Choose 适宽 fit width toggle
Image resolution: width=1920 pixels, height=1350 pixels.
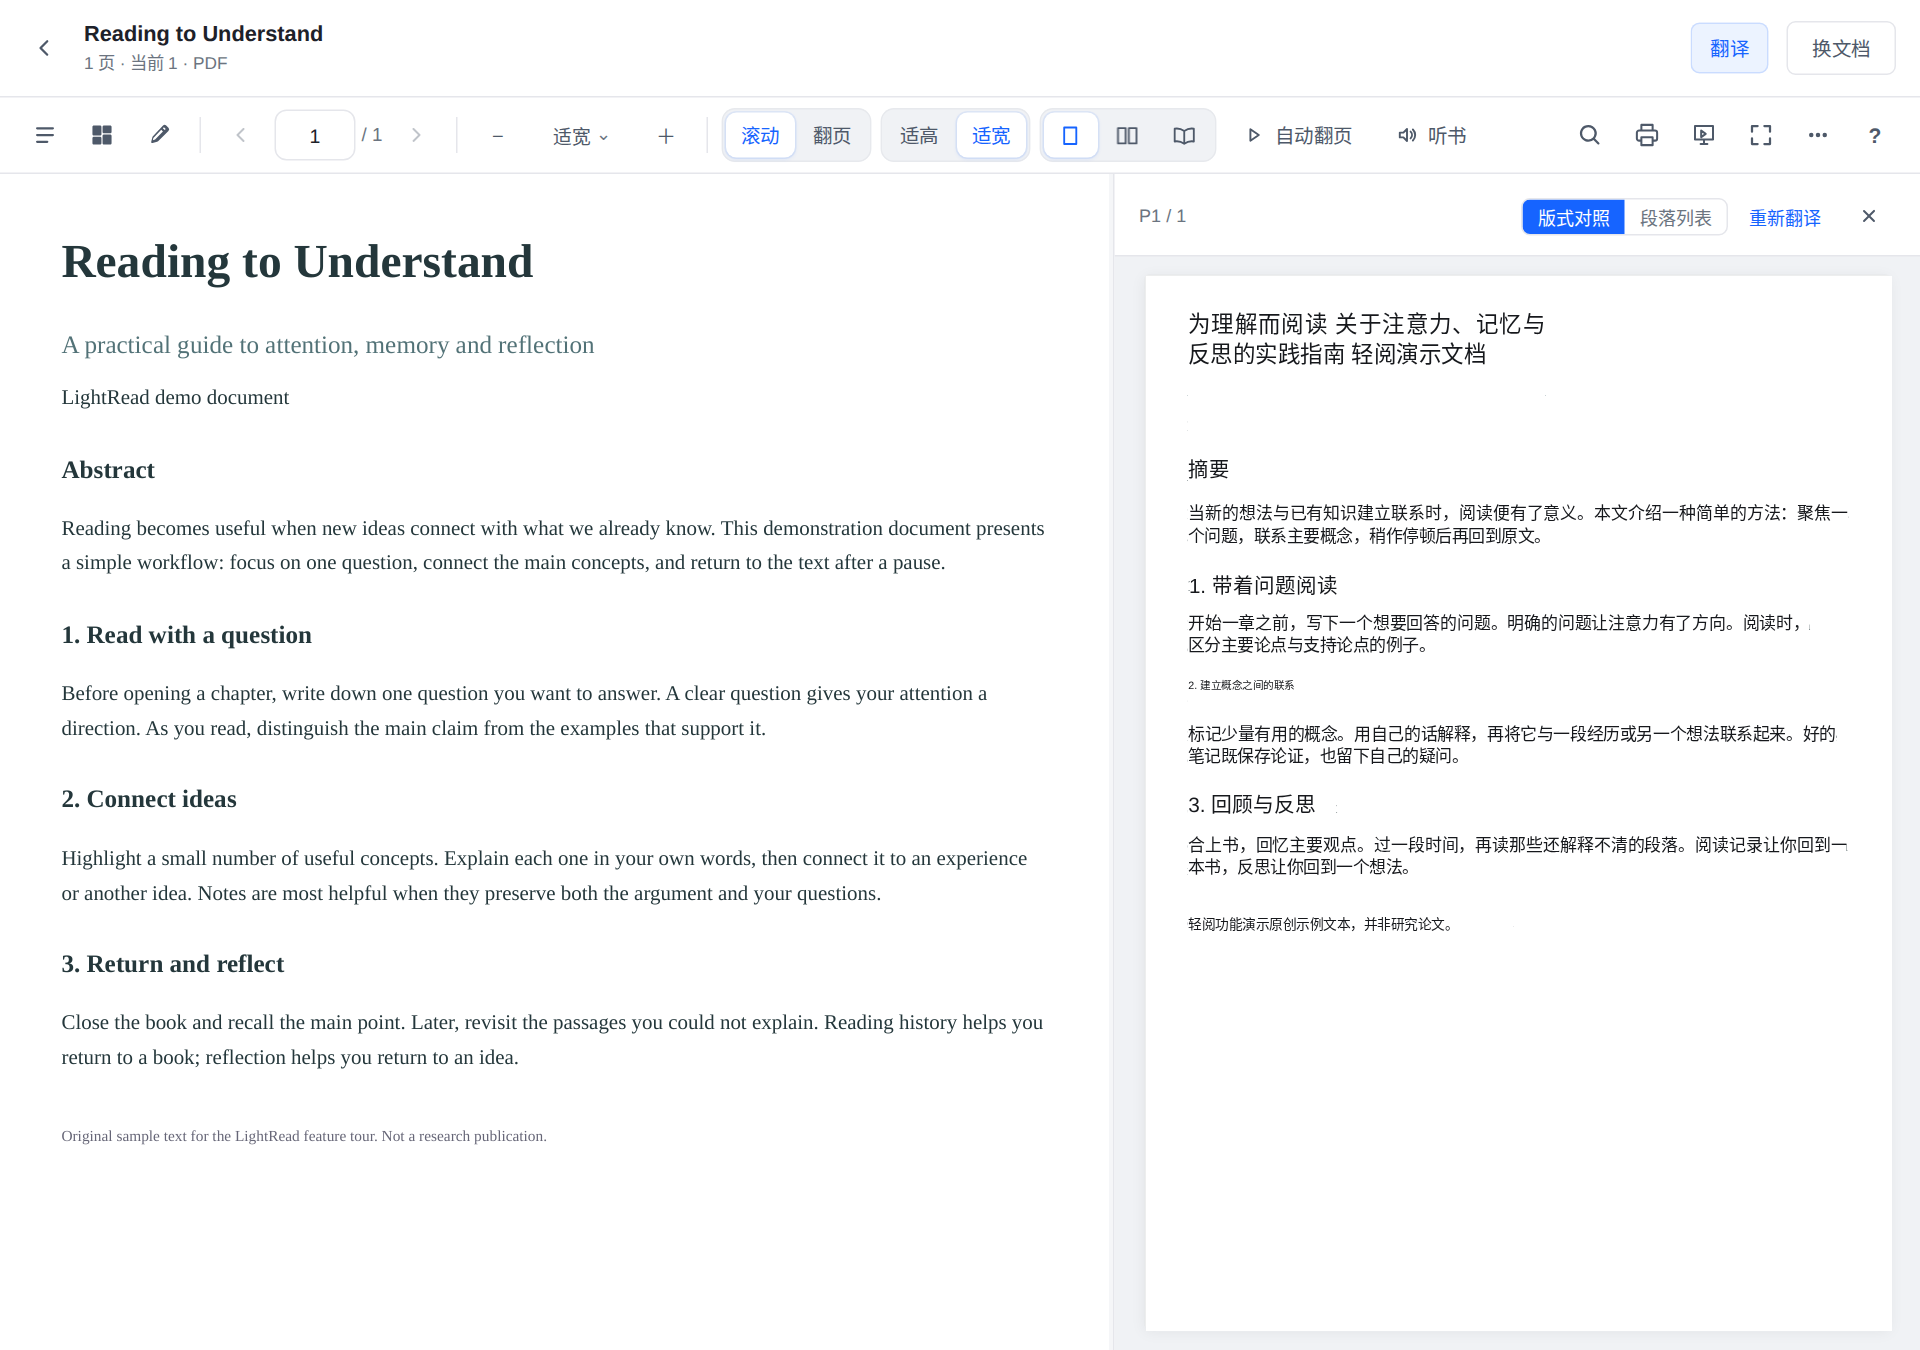click(991, 136)
